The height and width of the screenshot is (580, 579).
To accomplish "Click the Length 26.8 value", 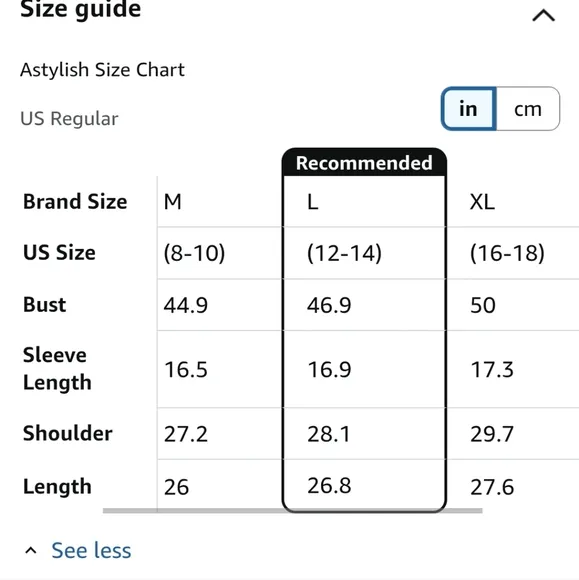I will click(x=329, y=485).
